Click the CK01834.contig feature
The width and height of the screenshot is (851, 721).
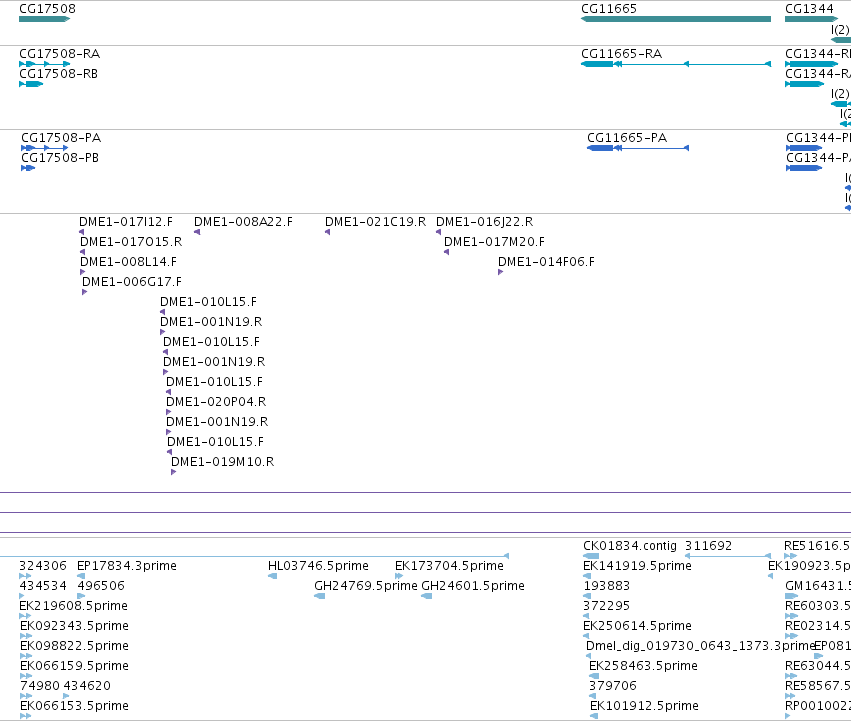click(x=591, y=556)
